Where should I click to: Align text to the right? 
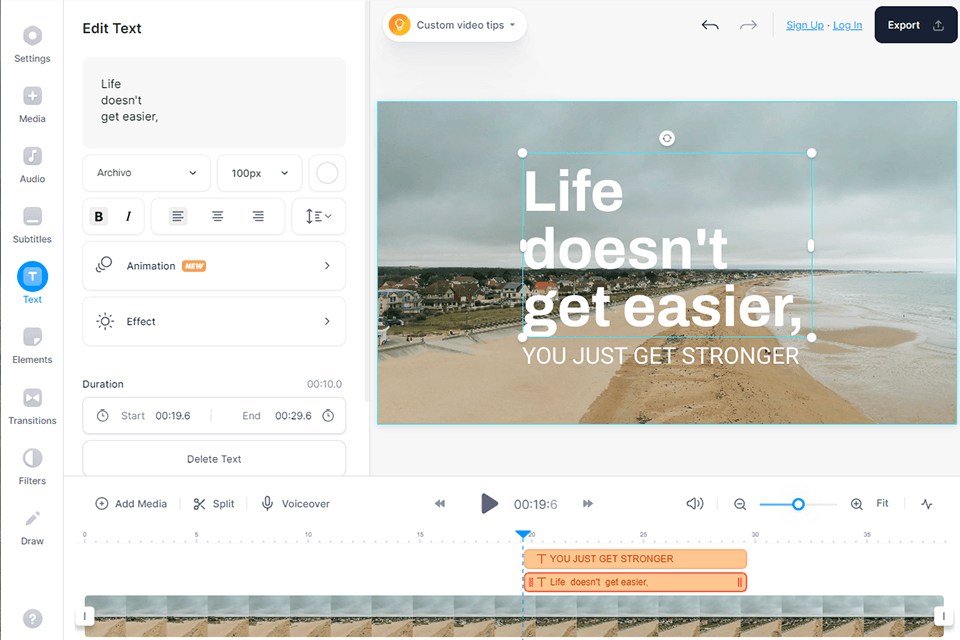[x=258, y=216]
